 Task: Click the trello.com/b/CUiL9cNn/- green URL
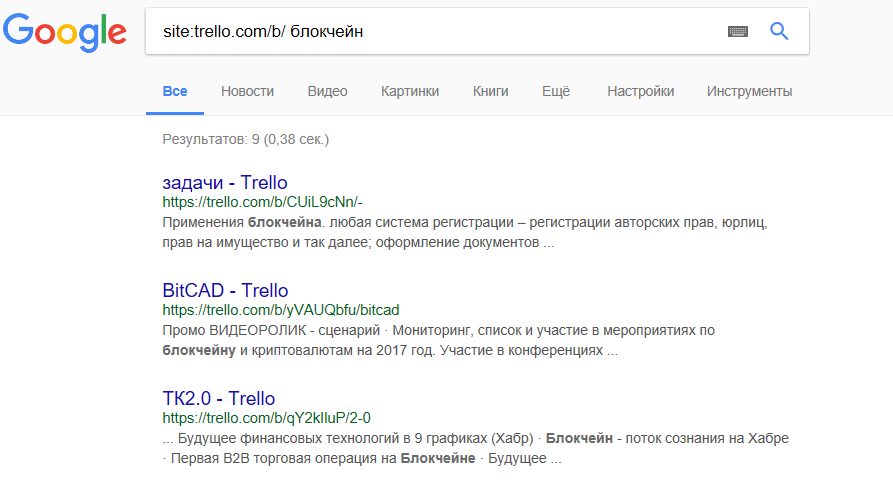coord(262,201)
